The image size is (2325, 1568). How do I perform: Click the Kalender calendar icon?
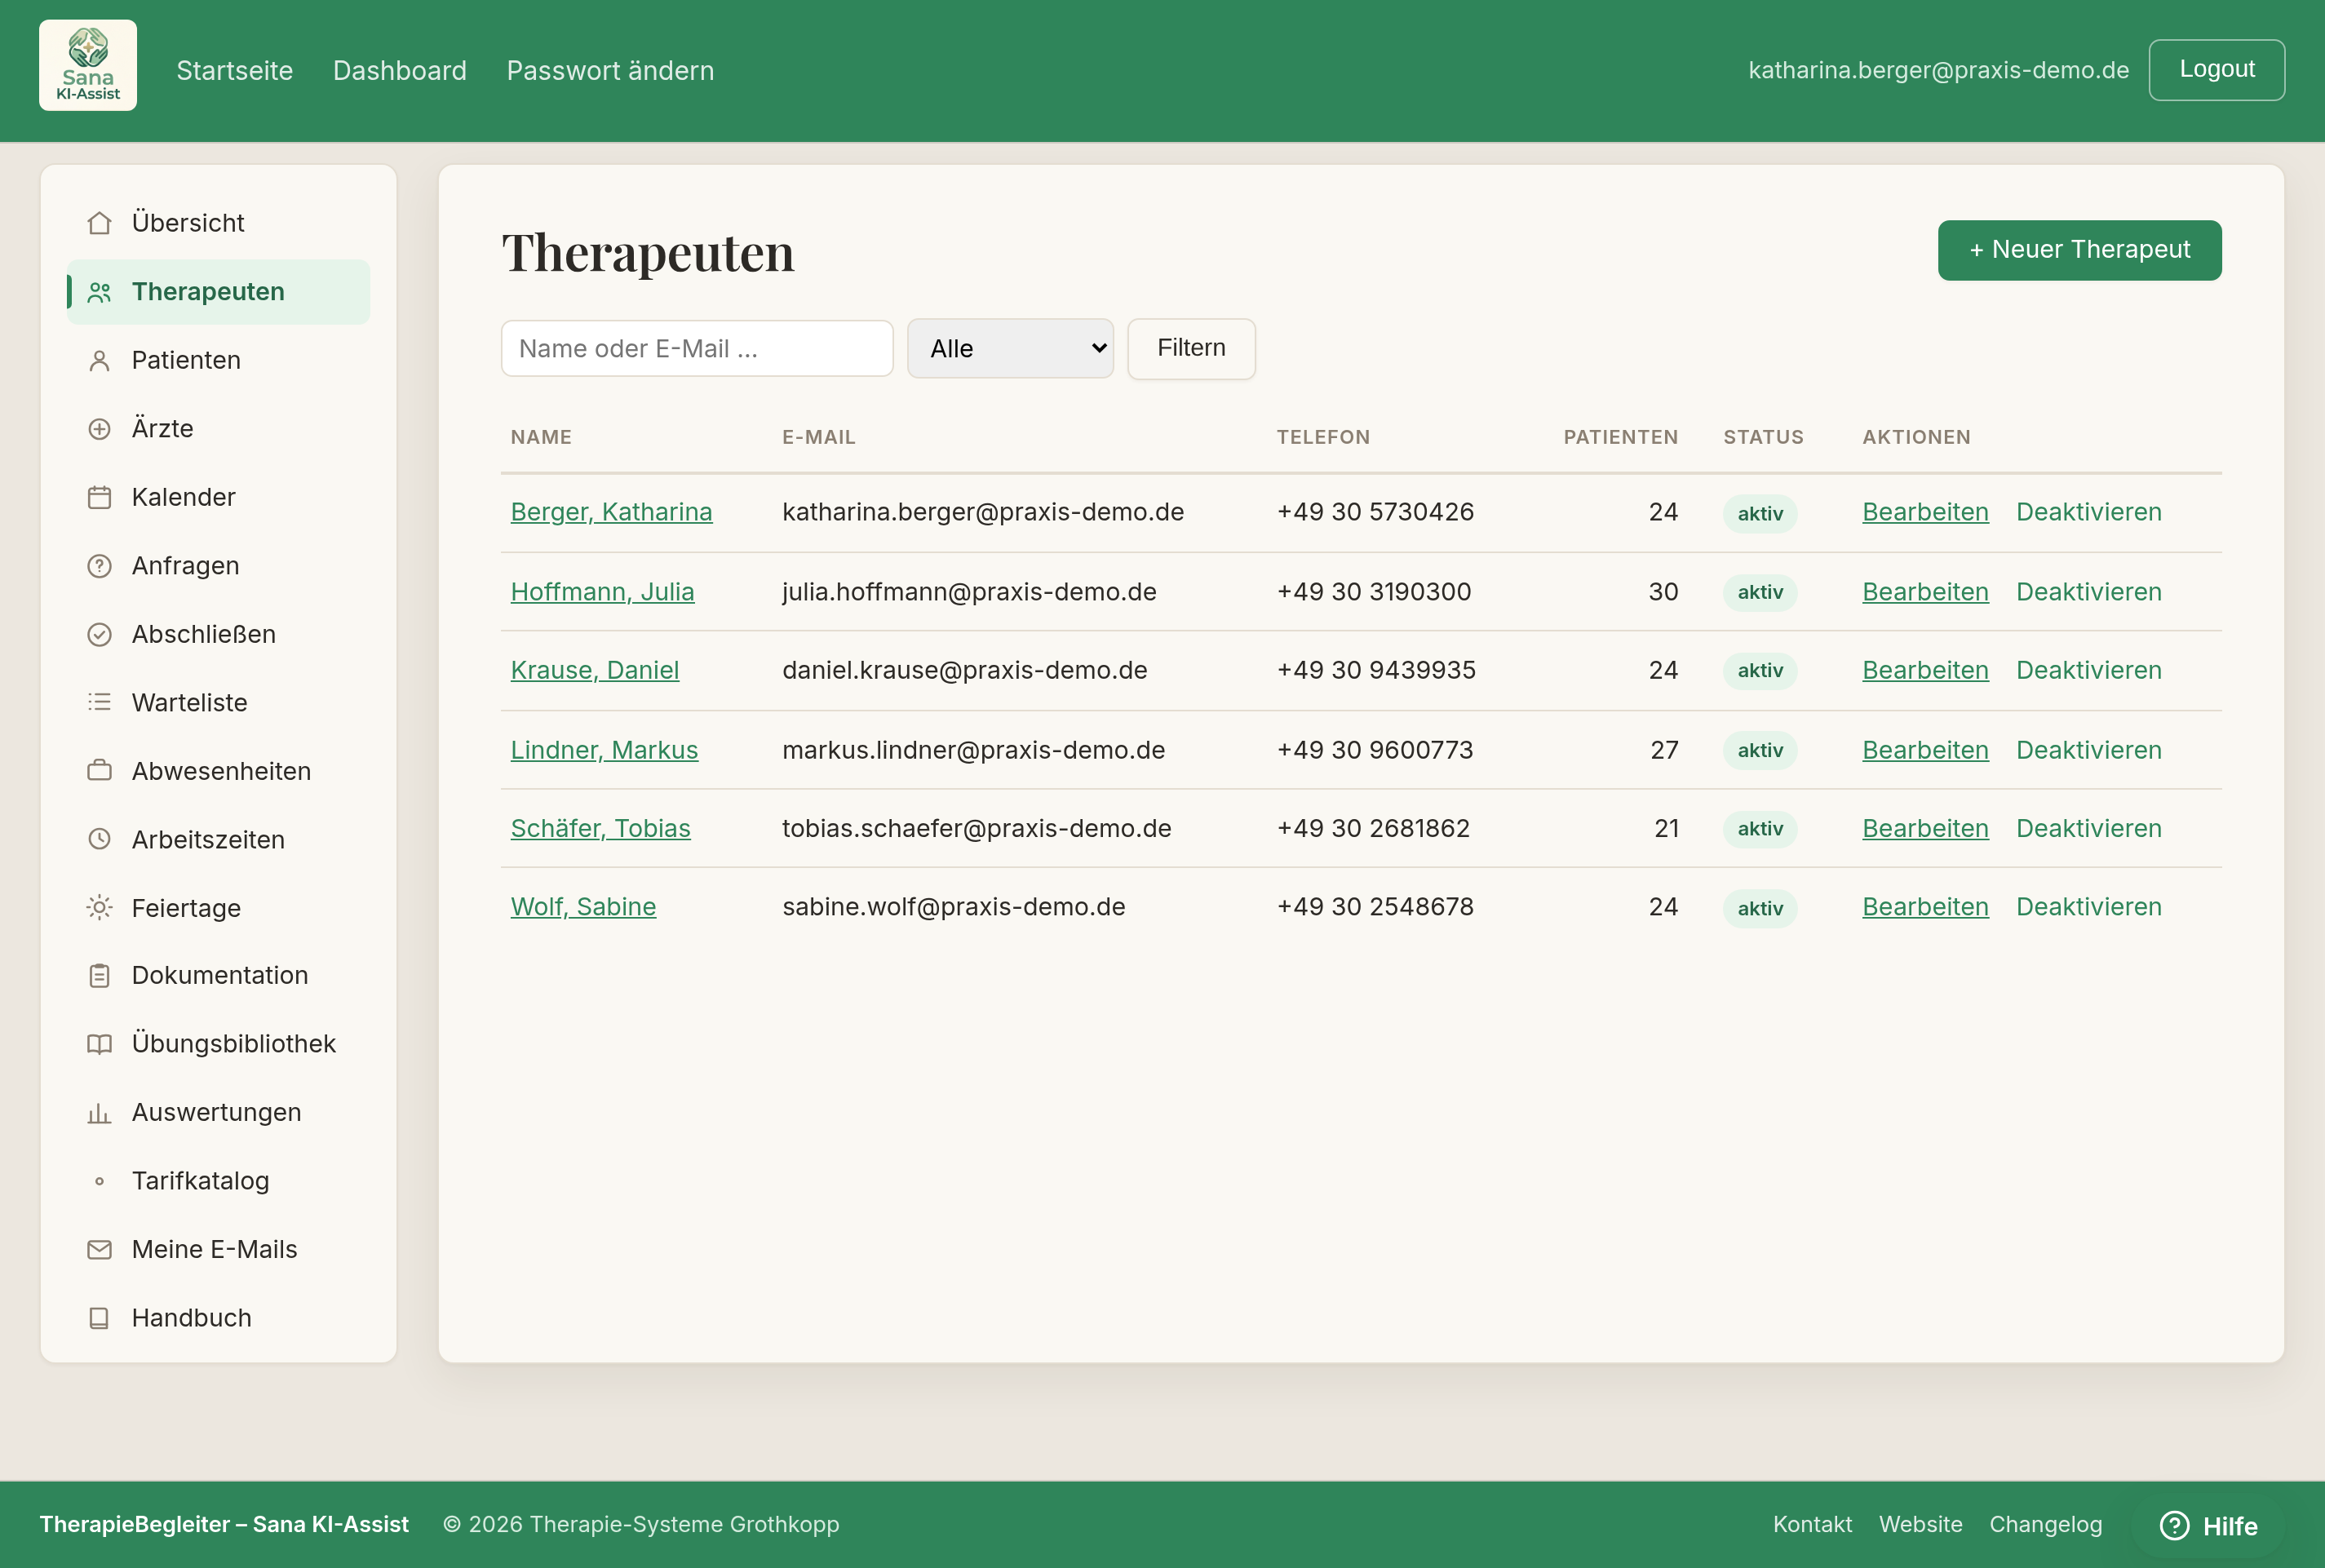pyautogui.click(x=99, y=498)
